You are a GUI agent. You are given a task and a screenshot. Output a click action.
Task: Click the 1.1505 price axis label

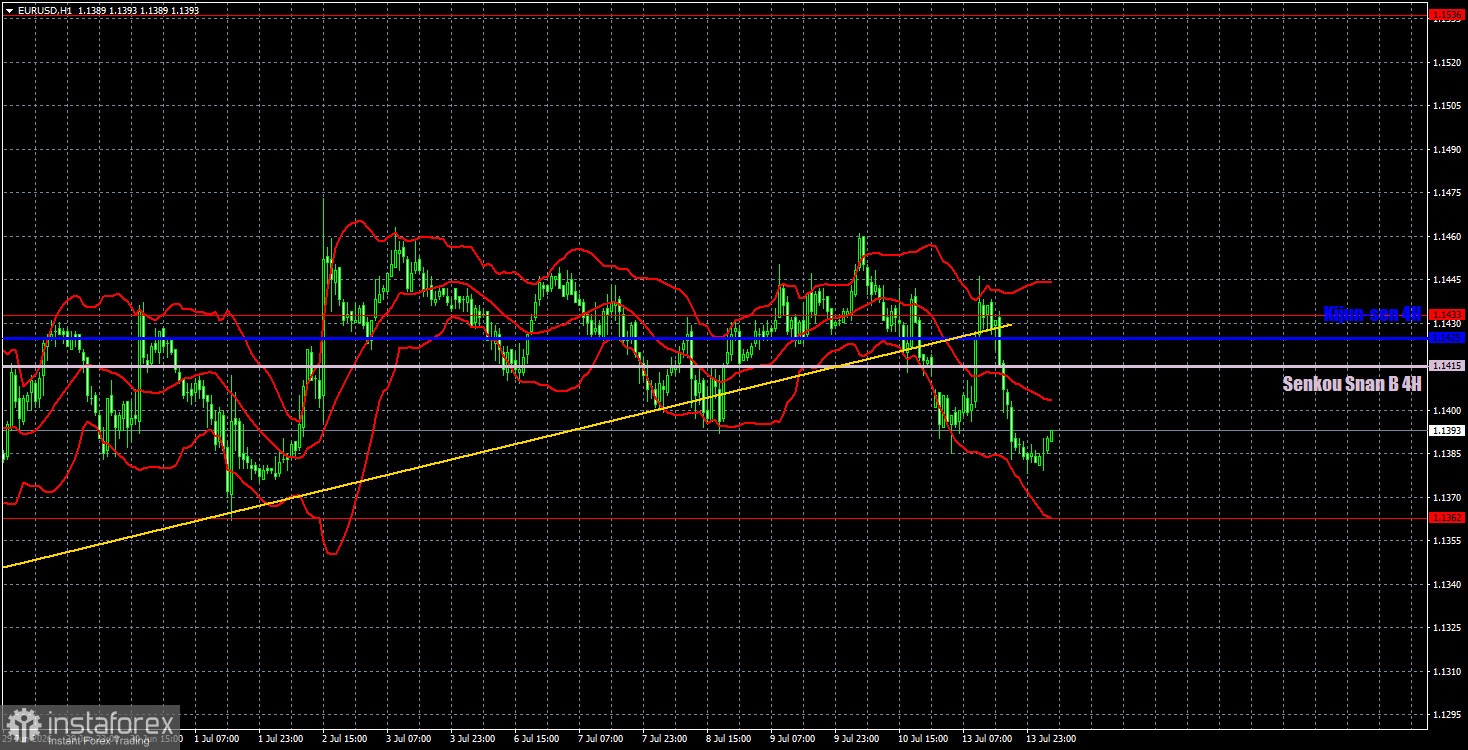(1447, 106)
